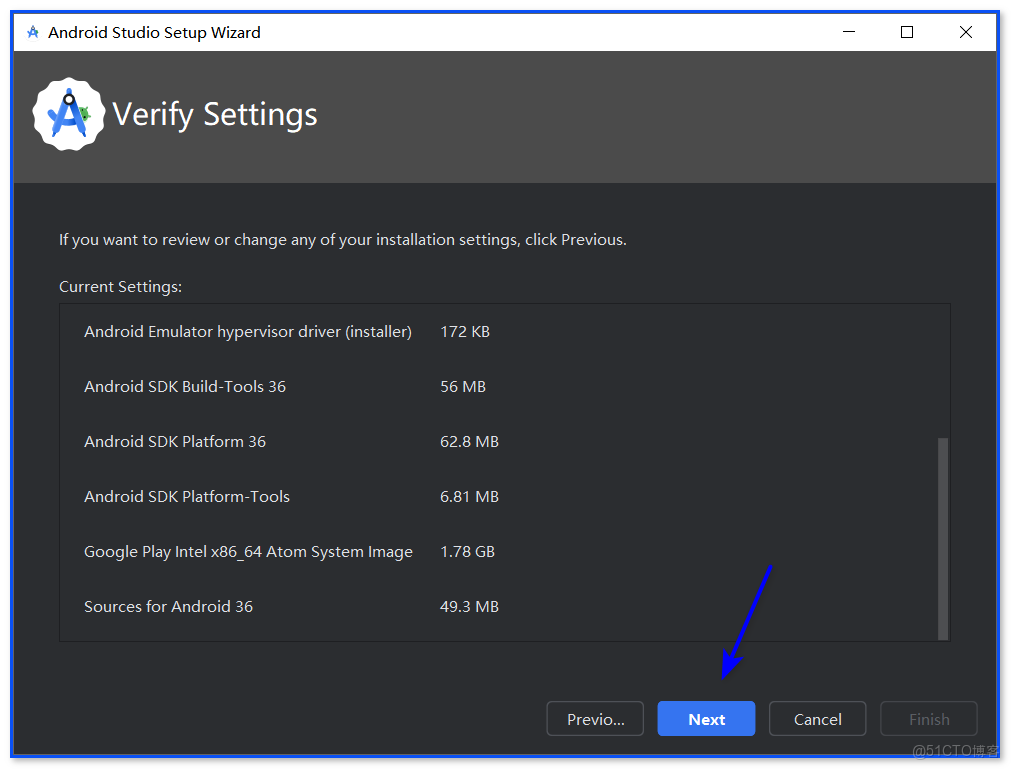Select the Google Play Intel x86_64 System Image entry
The width and height of the screenshot is (1011, 769).
248,551
